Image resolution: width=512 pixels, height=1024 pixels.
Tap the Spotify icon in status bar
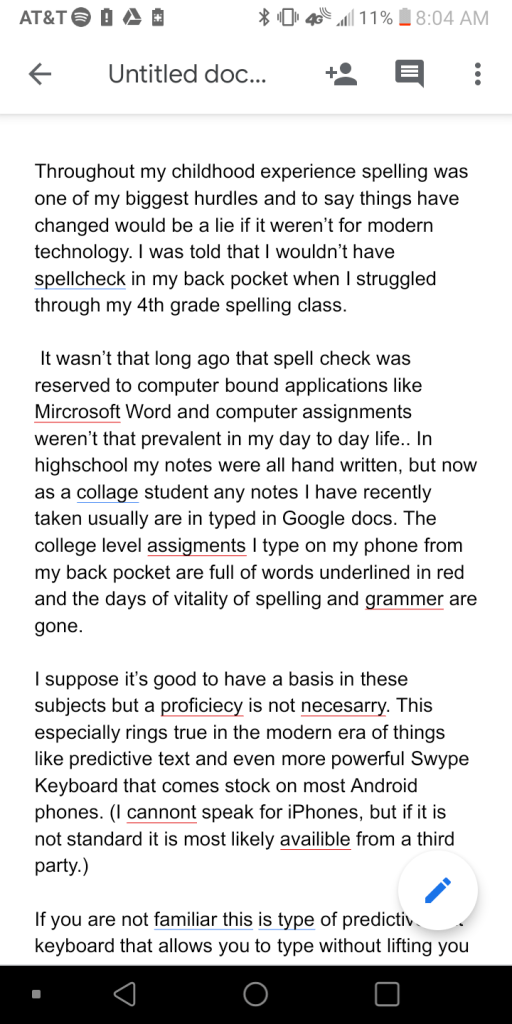(x=80, y=18)
